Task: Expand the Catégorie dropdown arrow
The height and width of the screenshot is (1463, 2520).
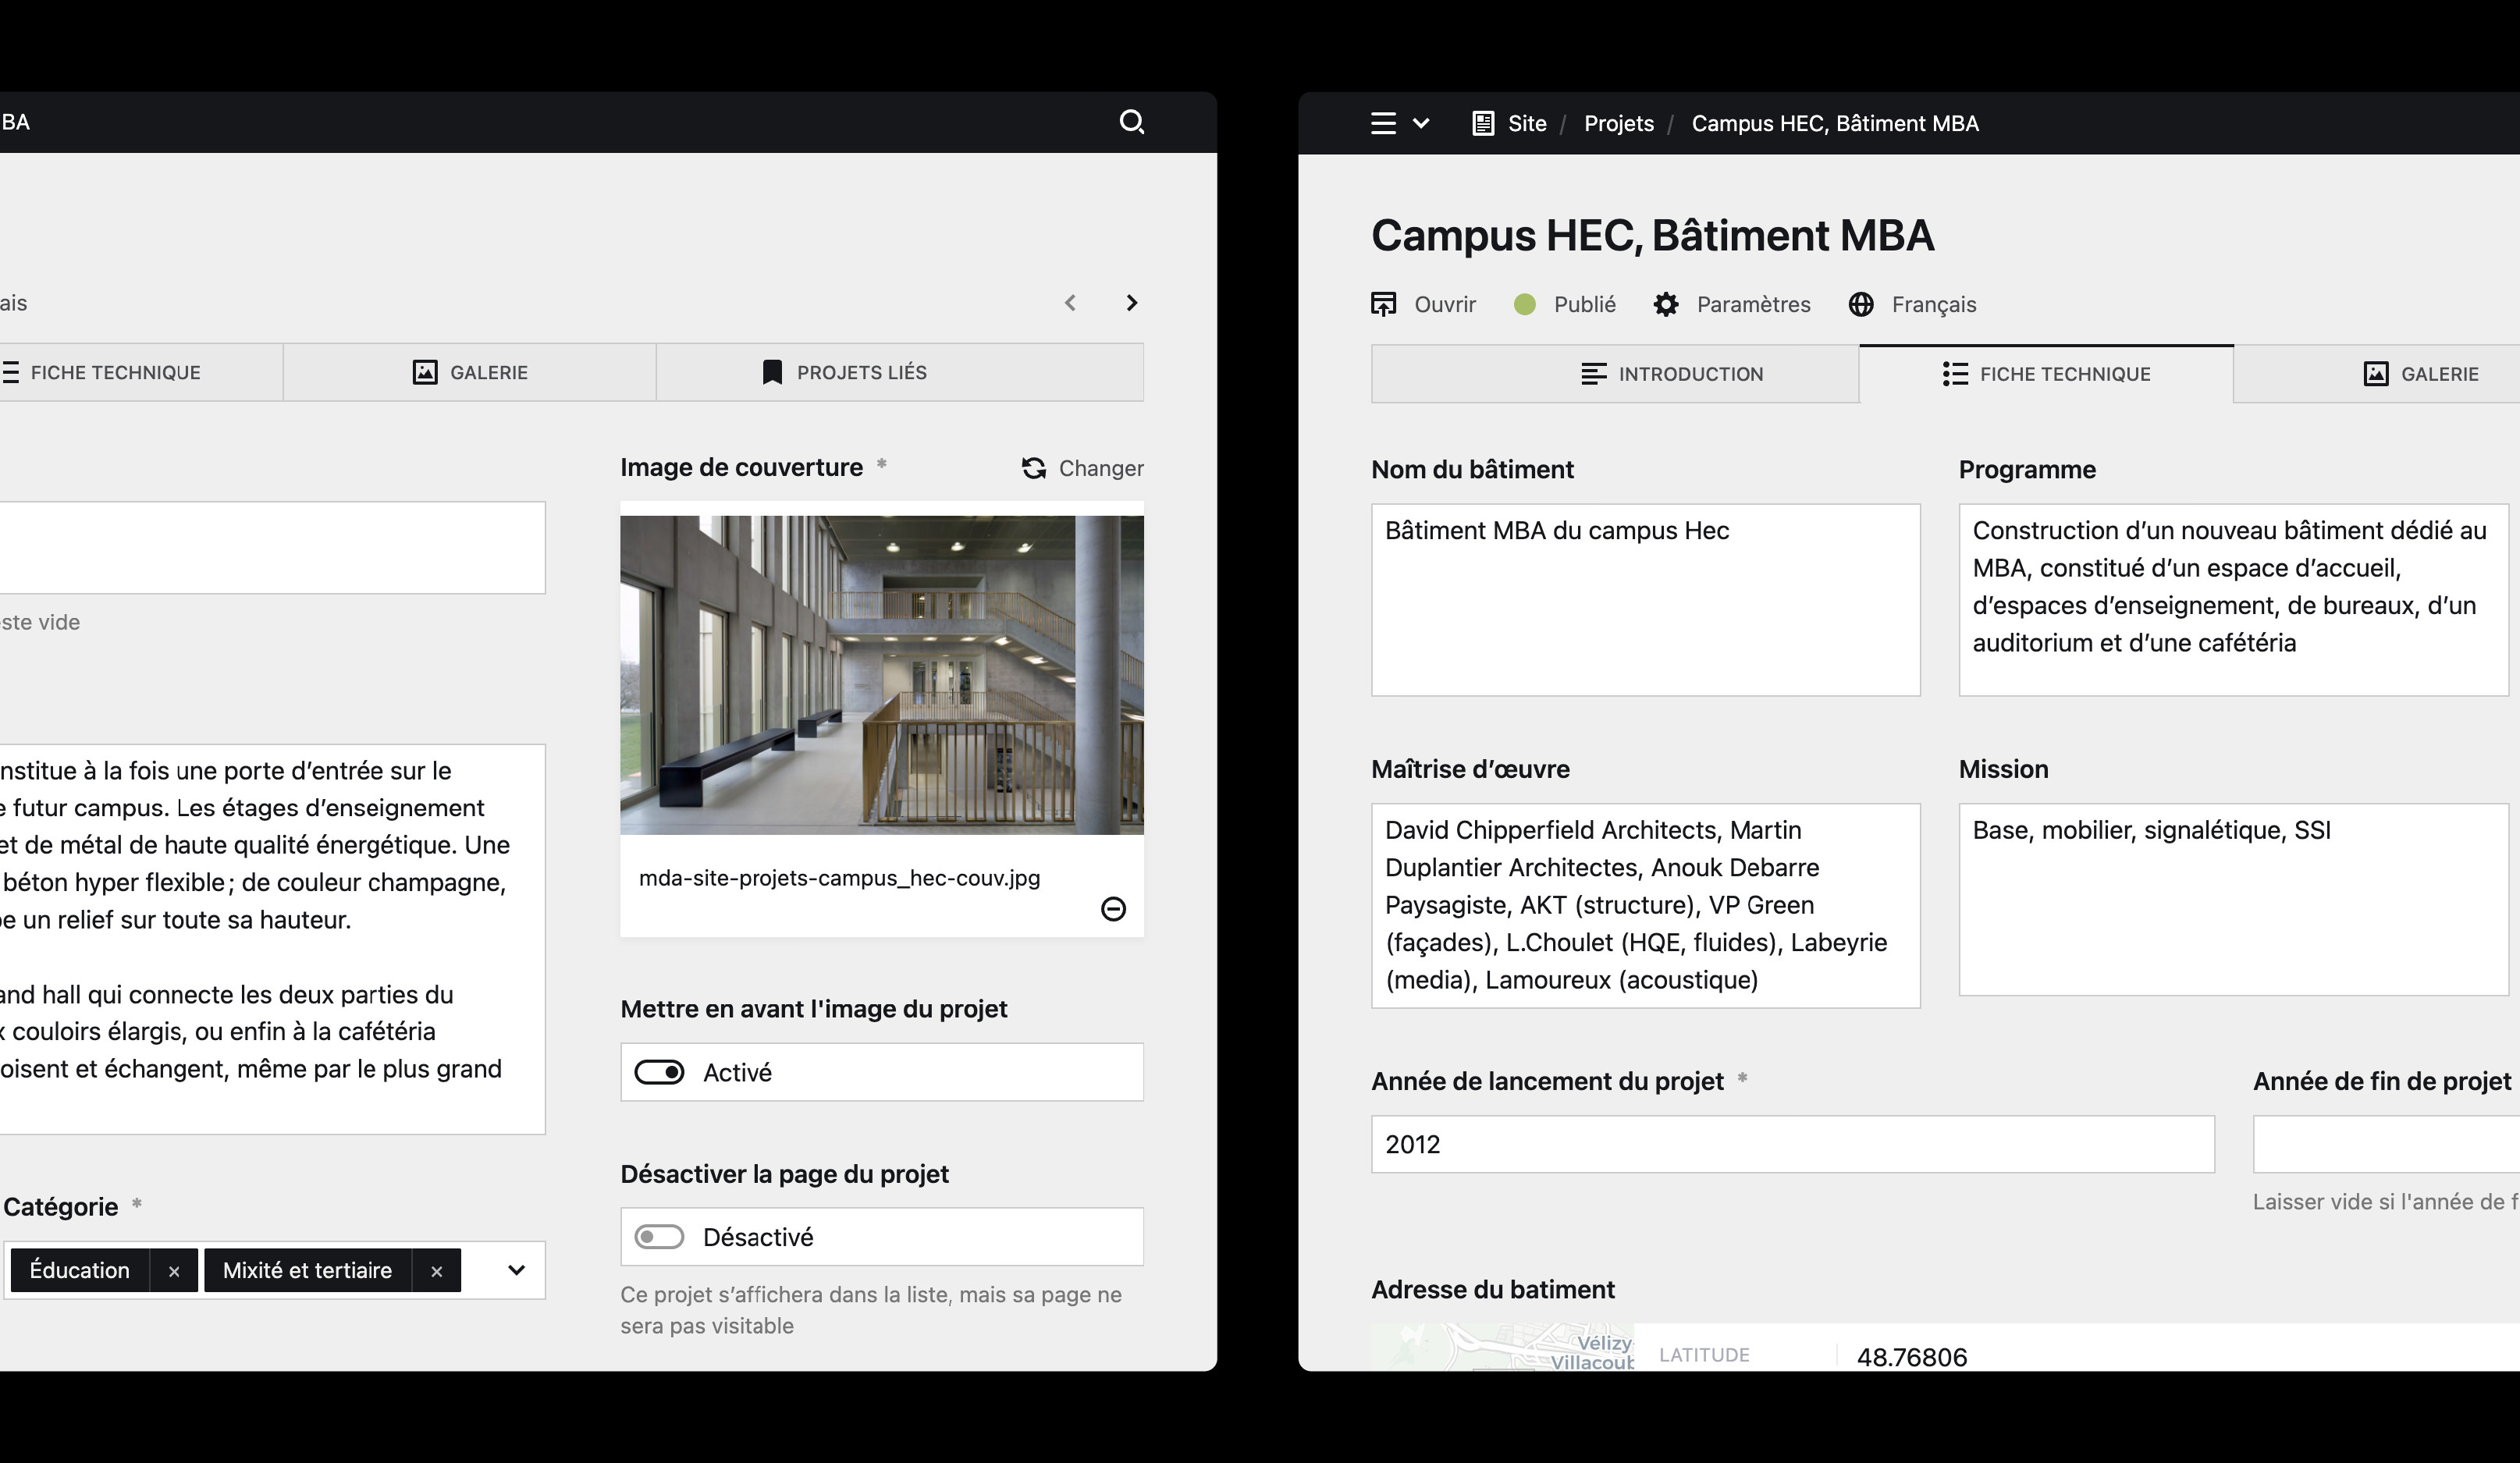Action: [x=516, y=1270]
